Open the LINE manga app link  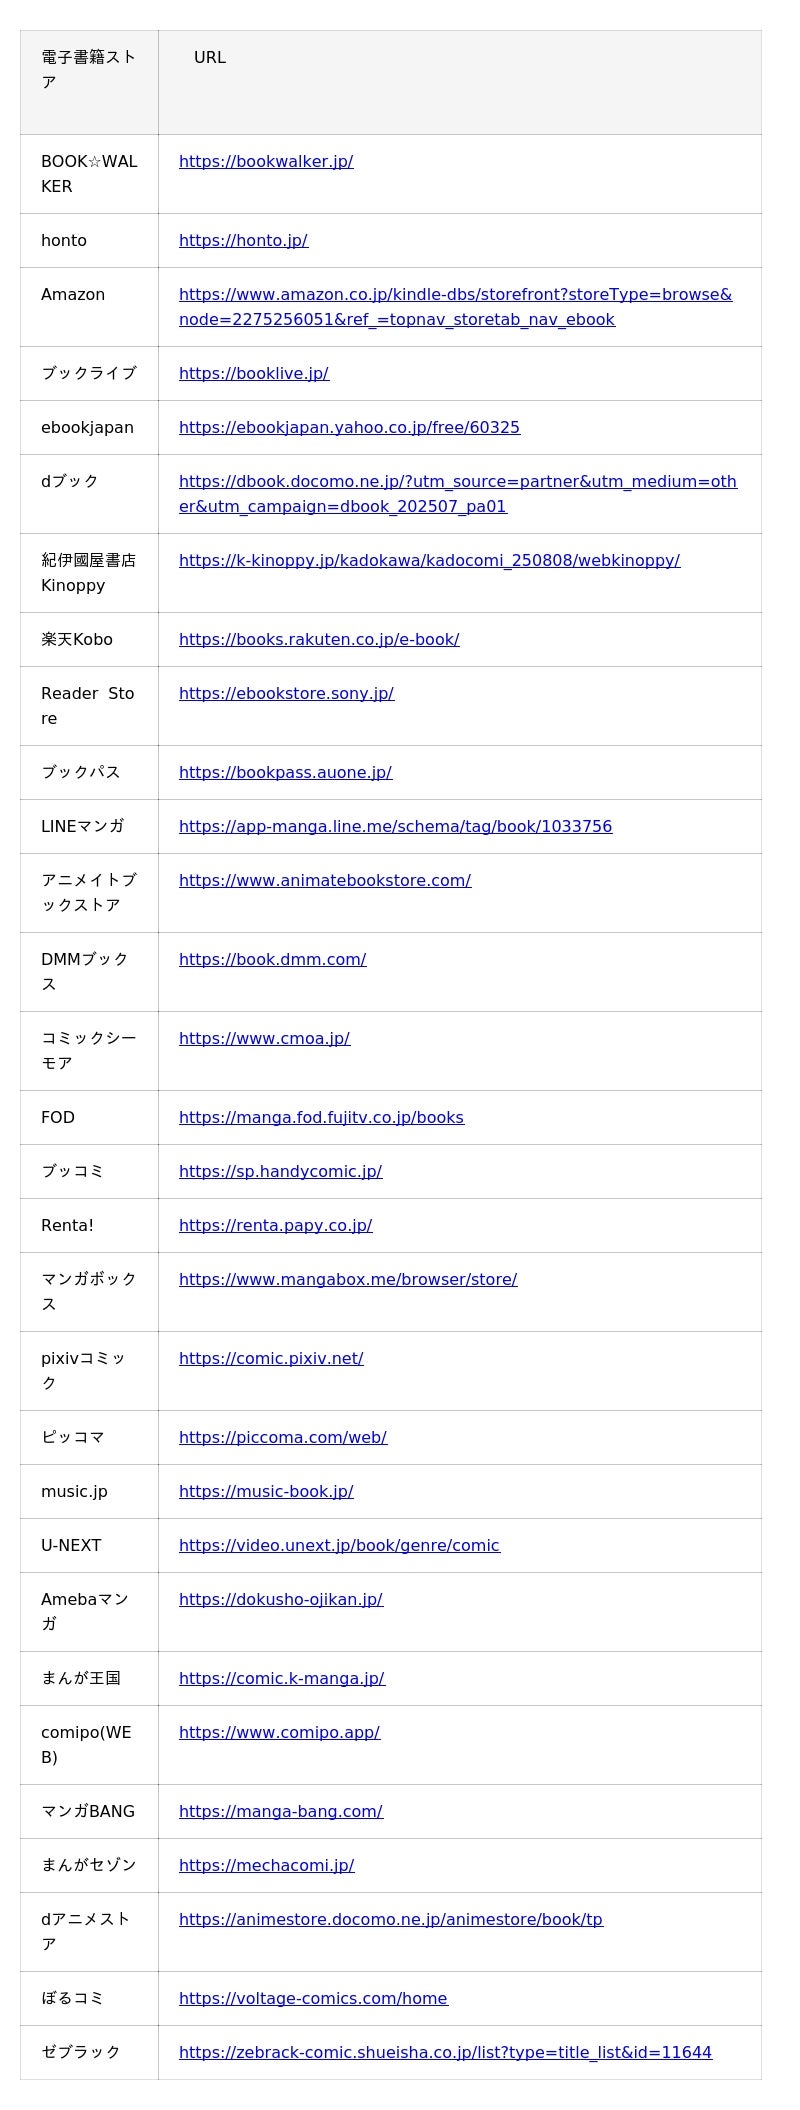[395, 826]
